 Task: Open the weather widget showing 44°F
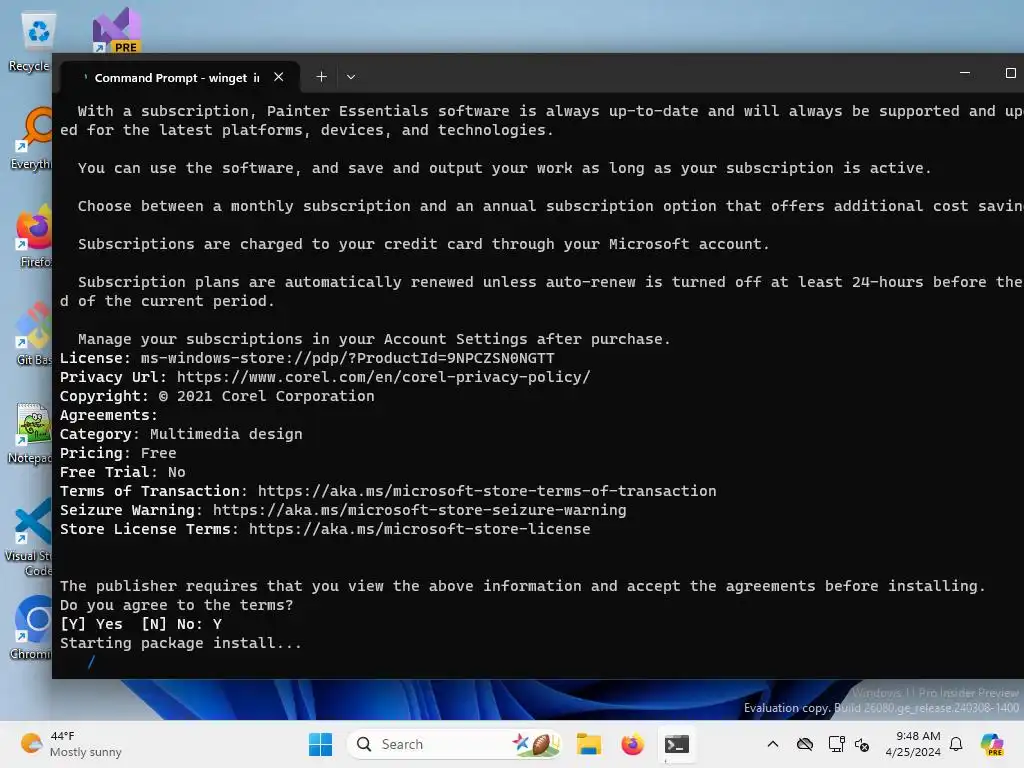point(71,744)
